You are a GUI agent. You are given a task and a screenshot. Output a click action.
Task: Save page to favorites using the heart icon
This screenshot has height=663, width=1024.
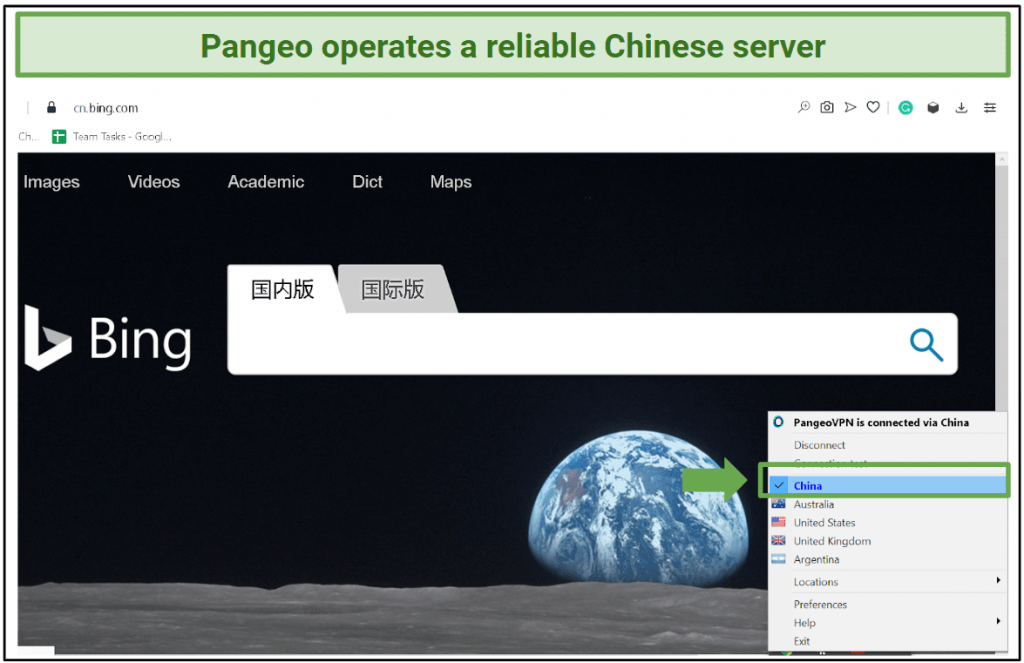tap(873, 107)
